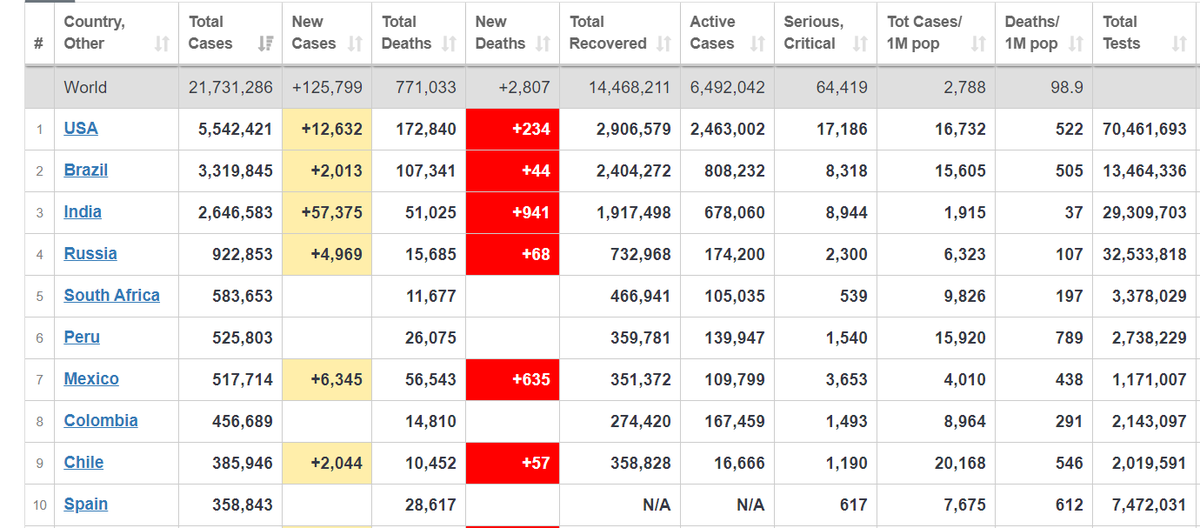The height and width of the screenshot is (528, 1200).
Task: Click the 'Total Recovered' header label
Action: click(x=608, y=33)
